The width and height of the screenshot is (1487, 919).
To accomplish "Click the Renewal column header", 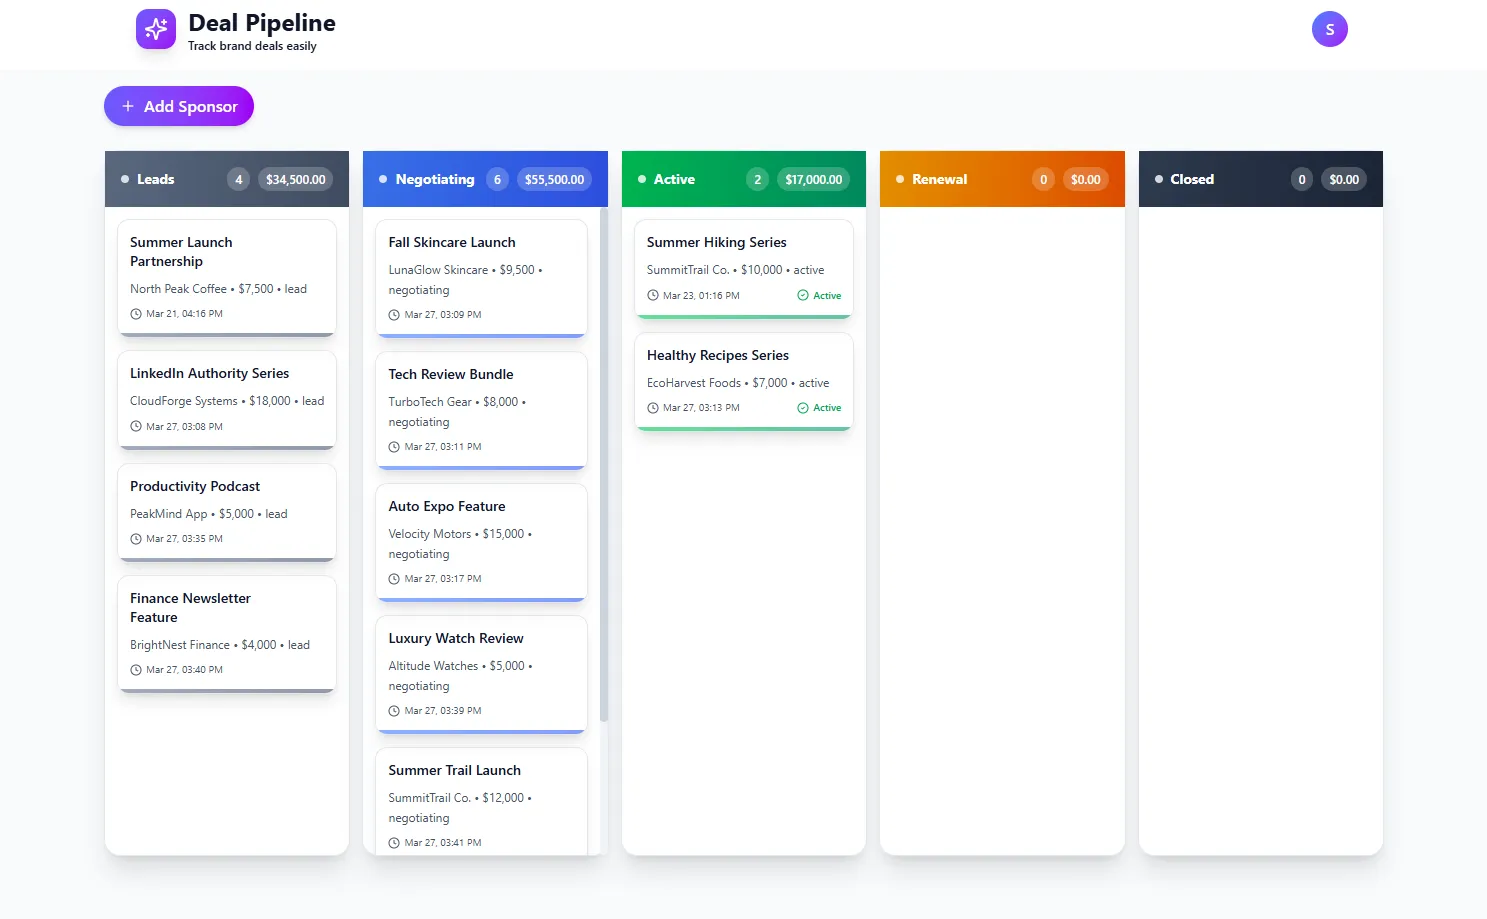I will point(939,180).
